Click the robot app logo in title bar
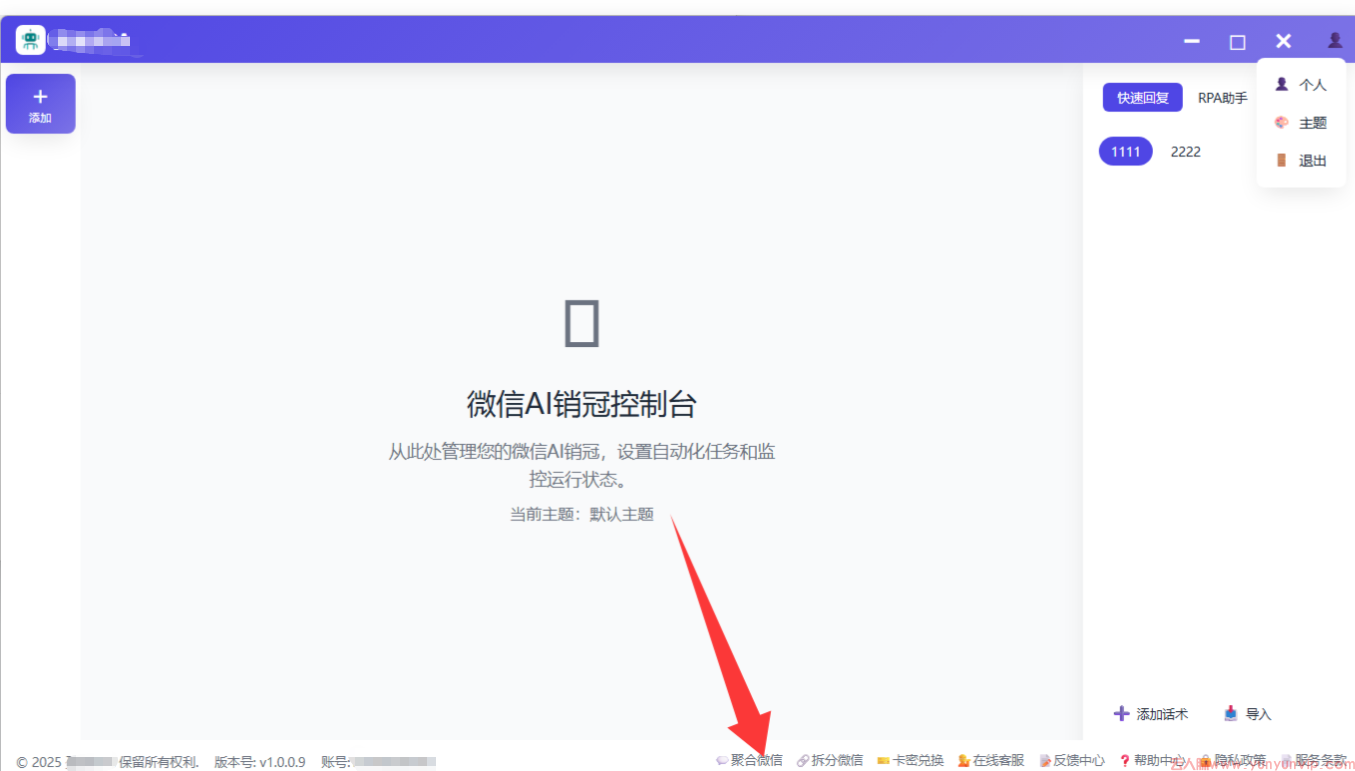This screenshot has width=1355, height=771. [30, 40]
